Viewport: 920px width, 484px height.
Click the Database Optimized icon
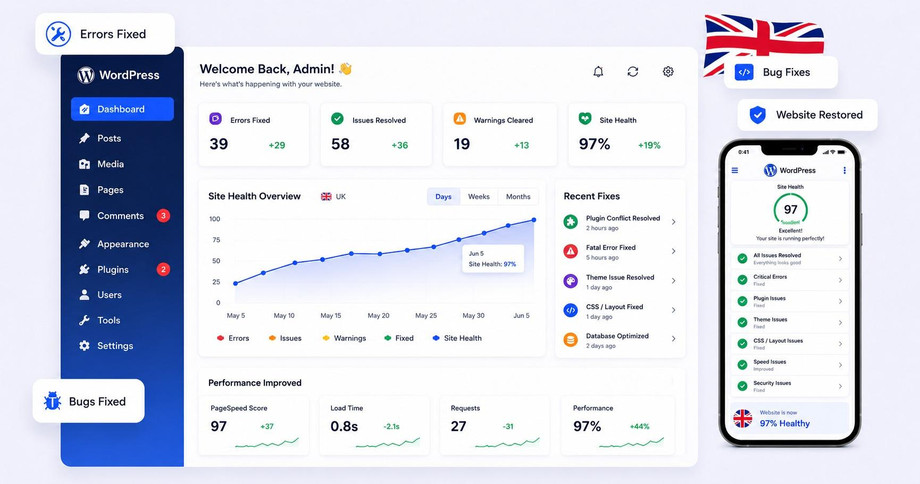click(x=570, y=340)
